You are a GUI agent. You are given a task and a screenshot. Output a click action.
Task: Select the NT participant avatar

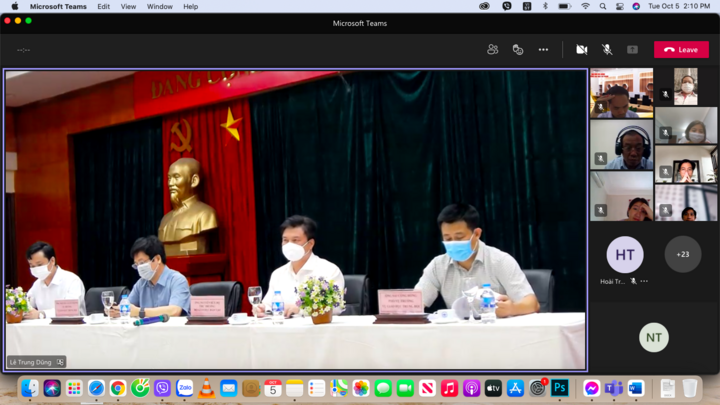tap(653, 338)
